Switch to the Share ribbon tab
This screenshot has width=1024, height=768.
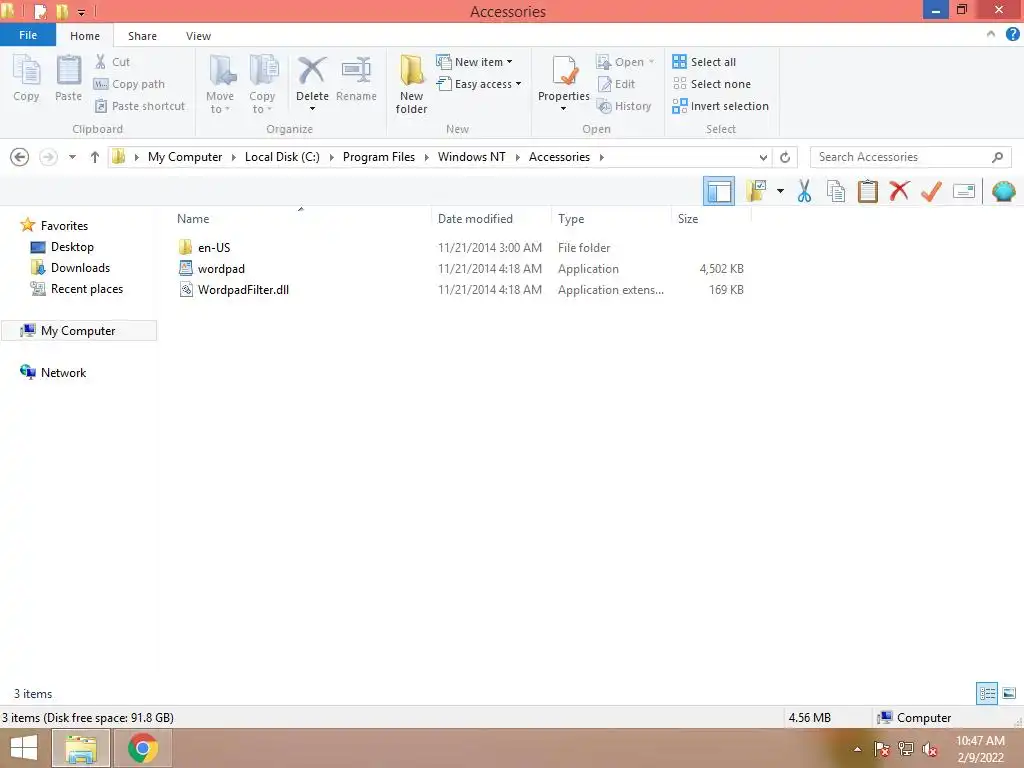[x=142, y=36]
